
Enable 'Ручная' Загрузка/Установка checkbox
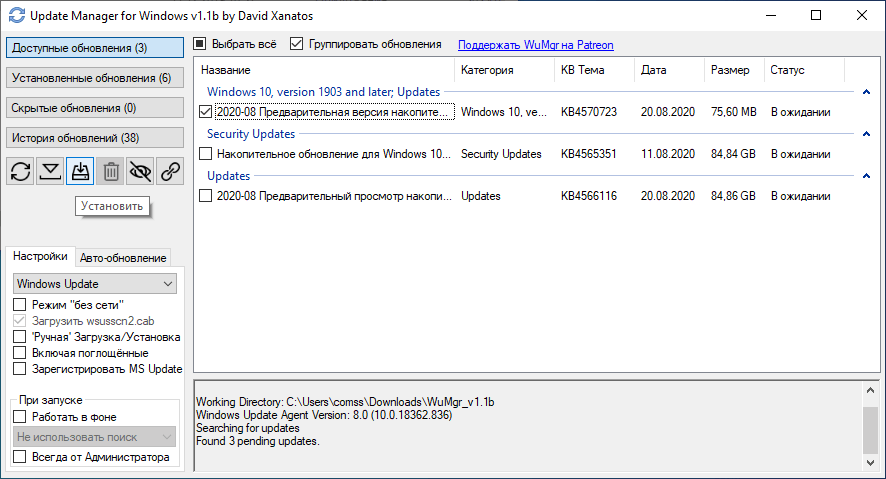tap(20, 337)
